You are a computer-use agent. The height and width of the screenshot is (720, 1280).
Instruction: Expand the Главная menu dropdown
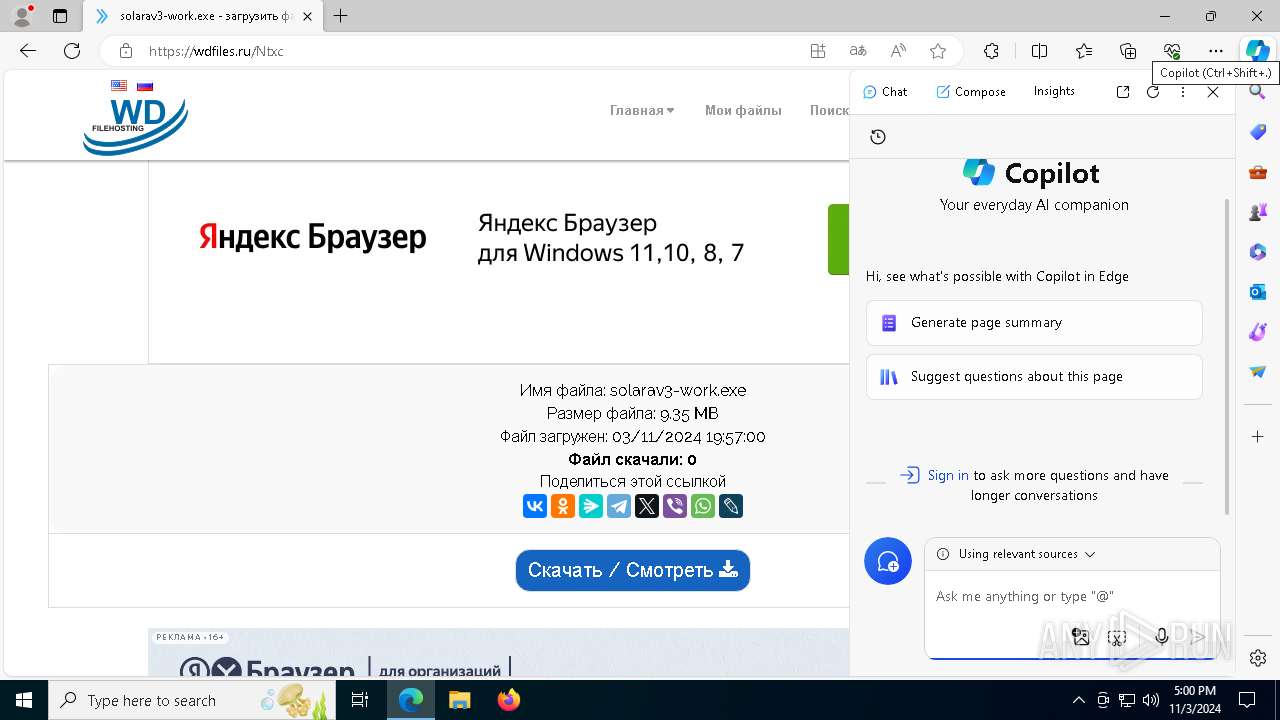[x=642, y=111]
